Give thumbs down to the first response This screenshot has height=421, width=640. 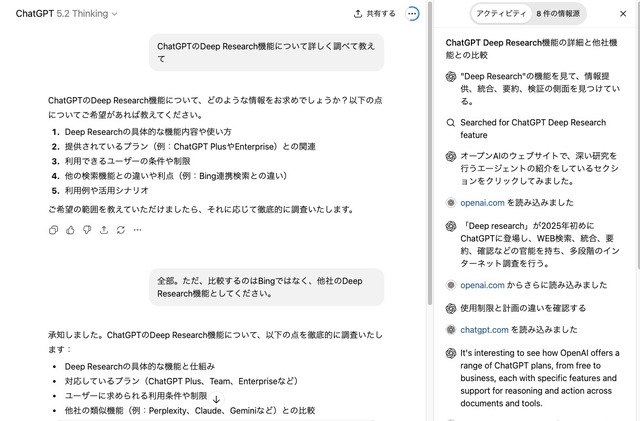(87, 230)
